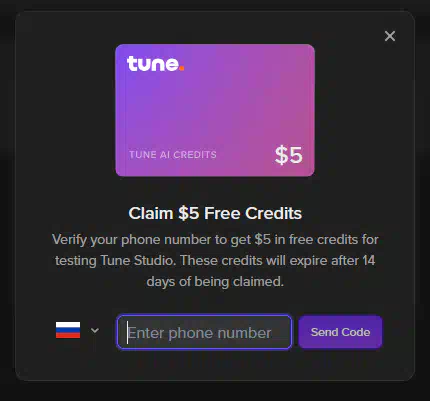The image size is (430, 401).
Task: Click the Claim $5 Free Credits heading
Action: coord(215,213)
